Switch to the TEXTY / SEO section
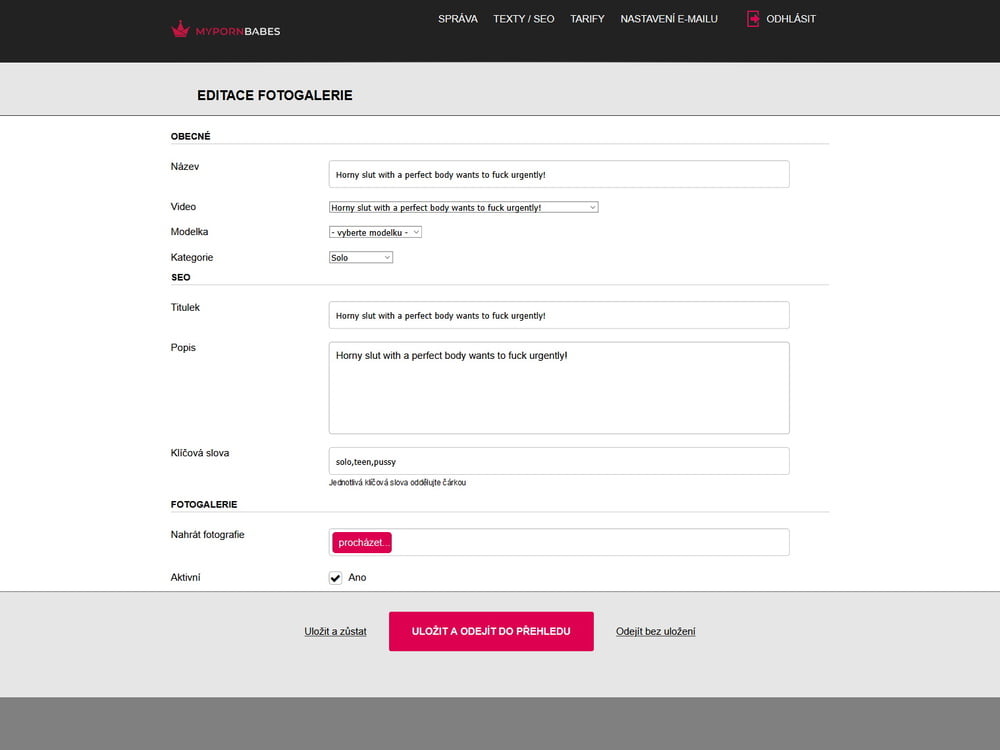1000x750 pixels. pyautogui.click(x=524, y=18)
